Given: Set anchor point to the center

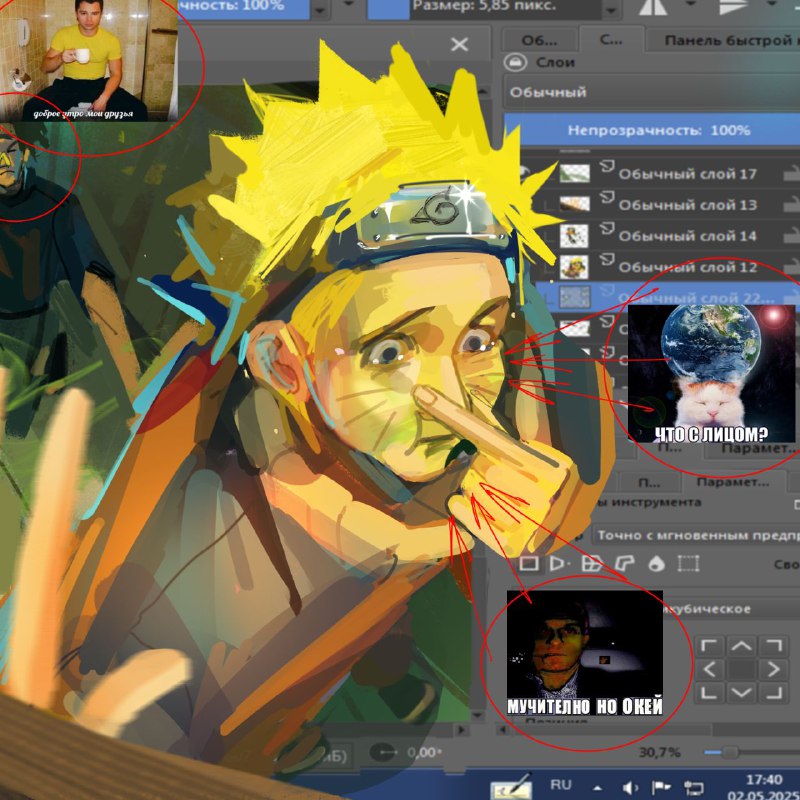Looking at the screenshot, I should point(741,669).
